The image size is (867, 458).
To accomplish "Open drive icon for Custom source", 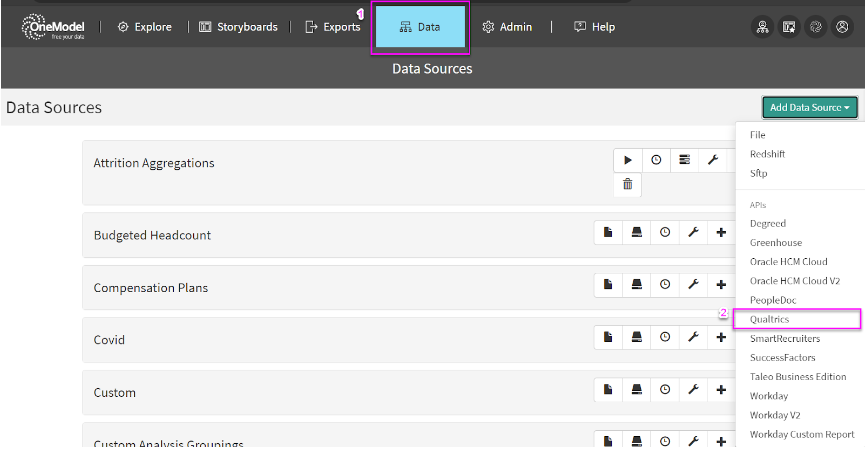I will click(637, 389).
